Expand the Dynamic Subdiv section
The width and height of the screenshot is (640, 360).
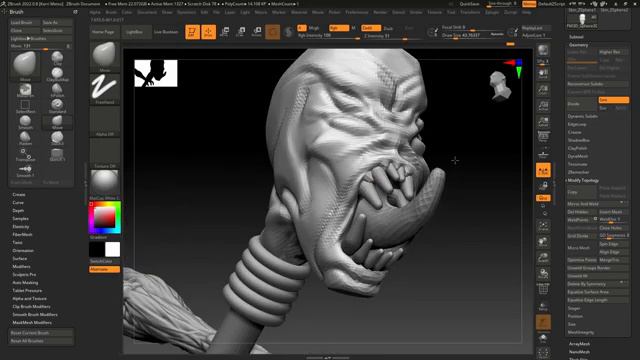(582, 116)
